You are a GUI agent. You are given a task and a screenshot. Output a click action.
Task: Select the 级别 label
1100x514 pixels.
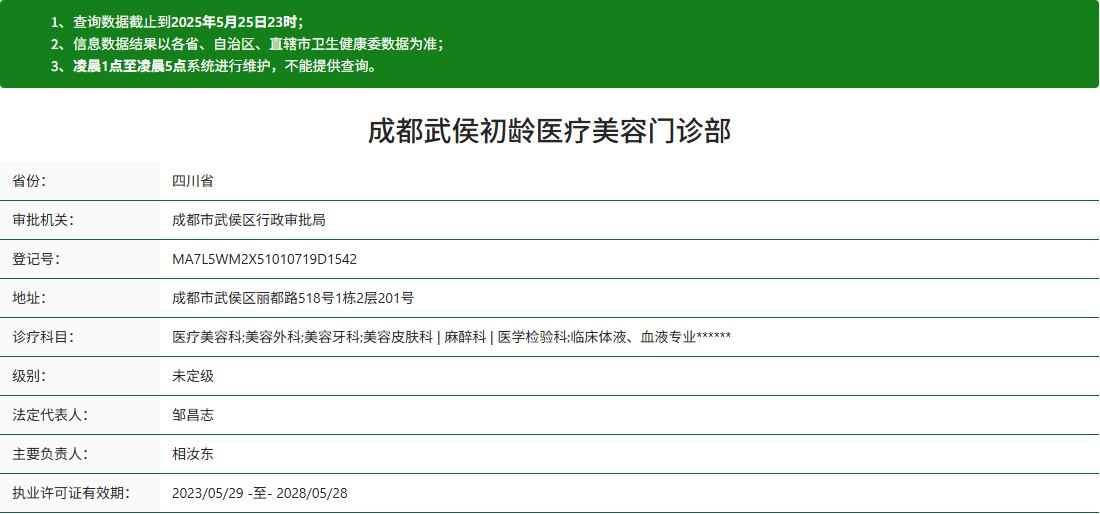[29, 376]
